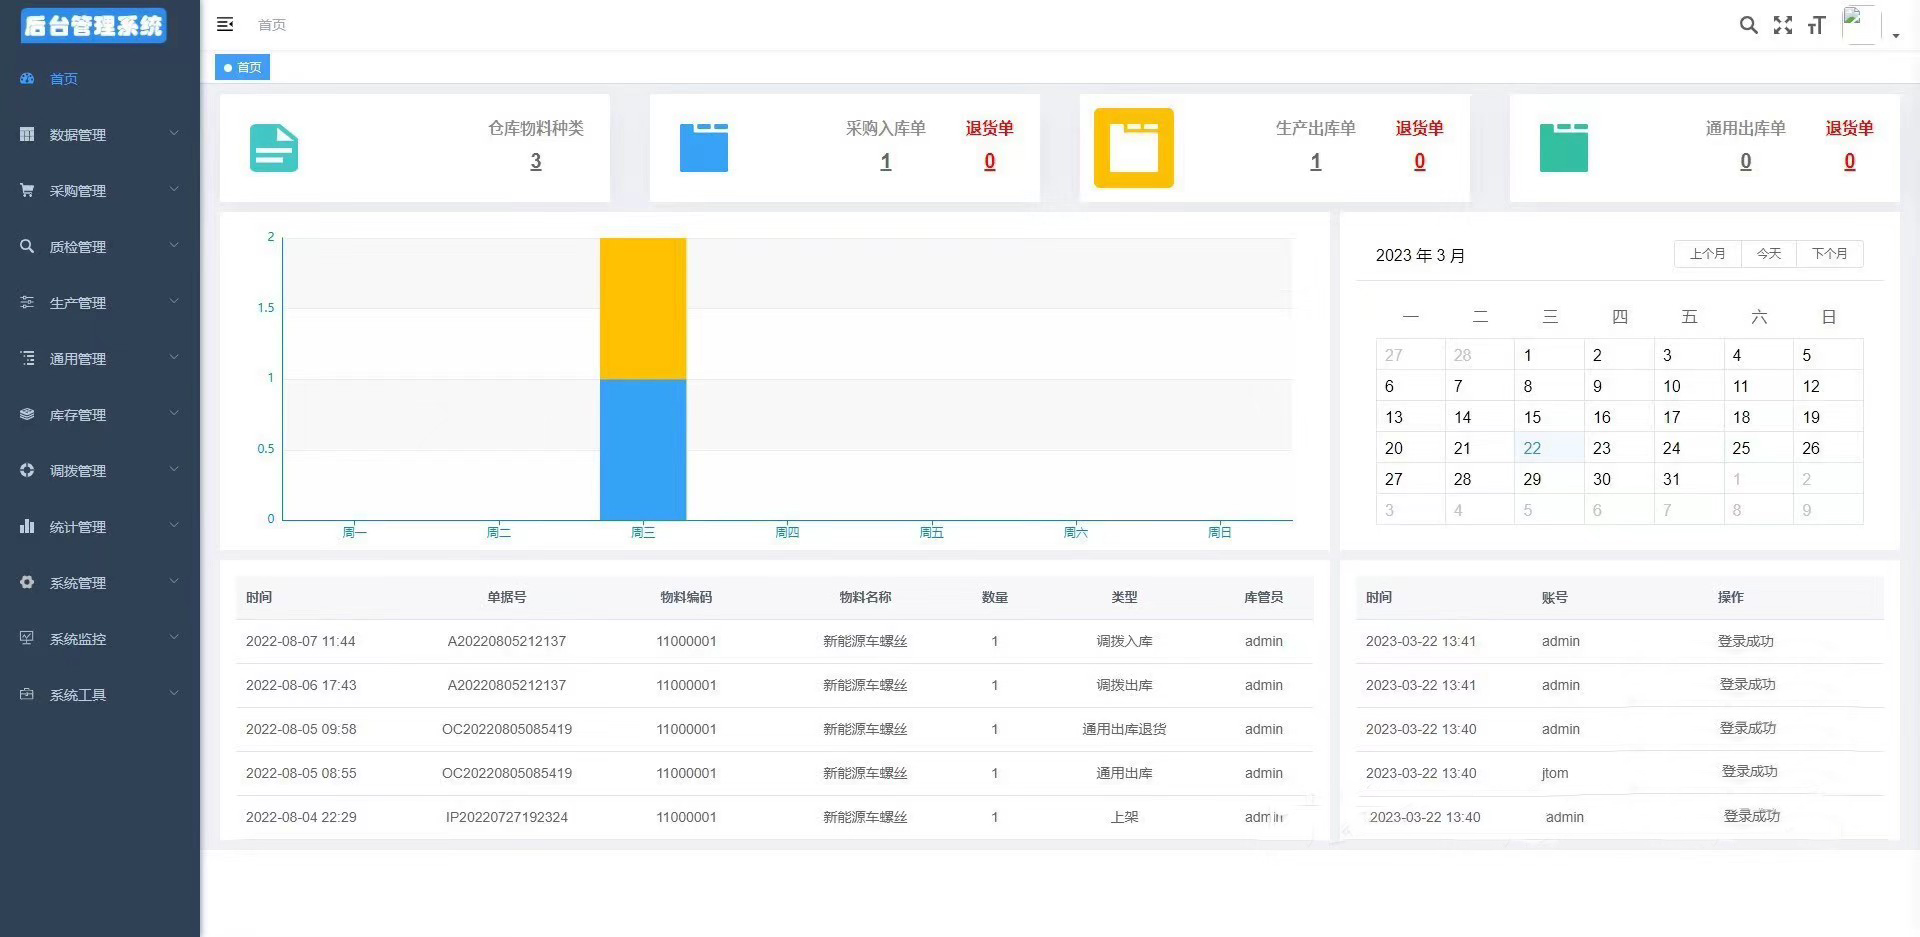Select the highlighted date 22 on calendar
Viewport: 1920px width, 937px height.
pos(1532,448)
